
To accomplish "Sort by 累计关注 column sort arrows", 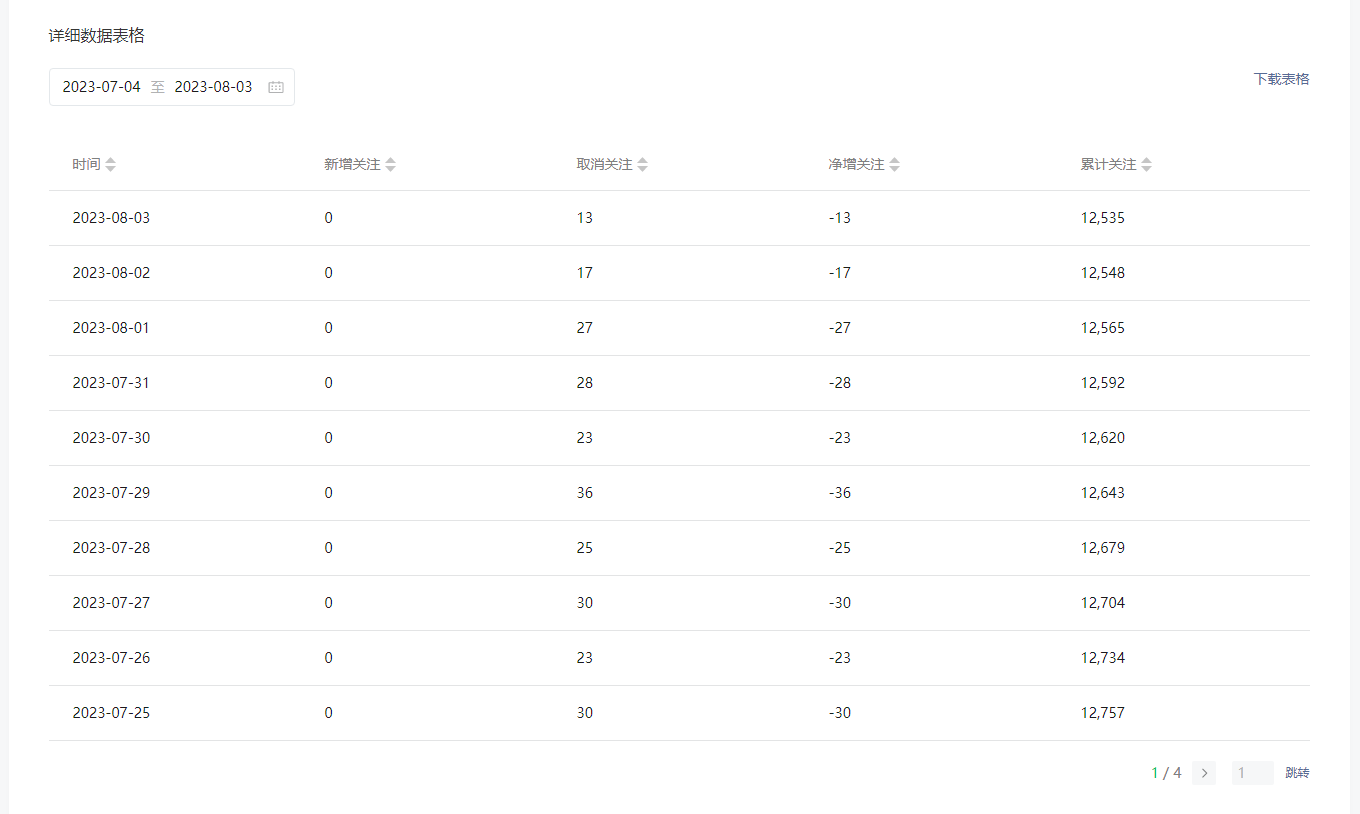I will pos(1147,165).
